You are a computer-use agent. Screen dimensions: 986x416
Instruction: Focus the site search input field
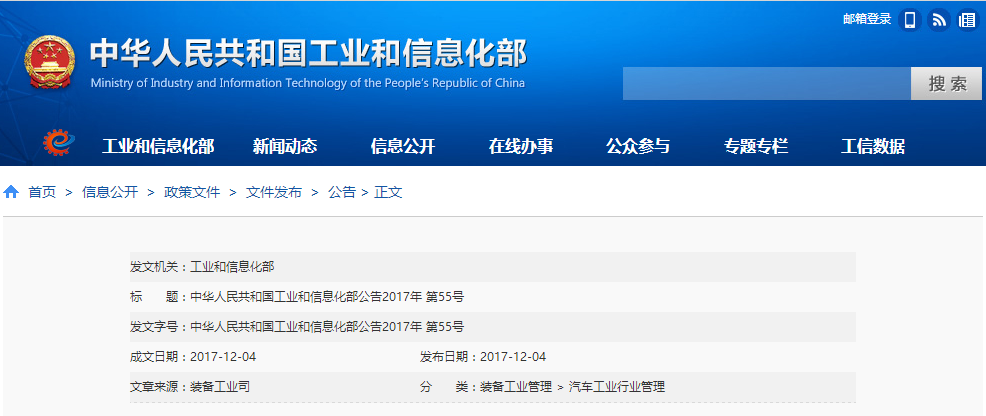coord(766,84)
